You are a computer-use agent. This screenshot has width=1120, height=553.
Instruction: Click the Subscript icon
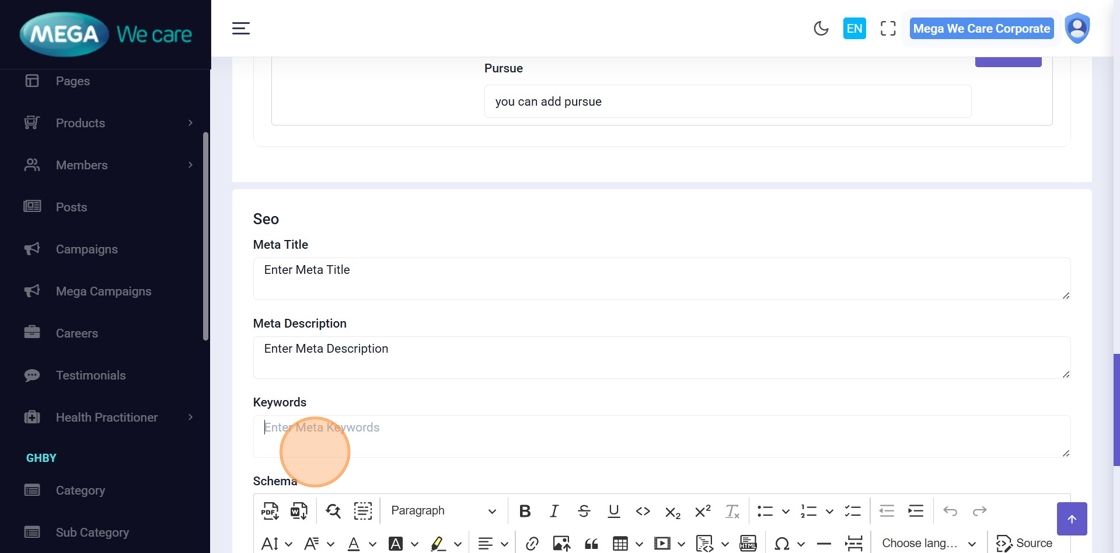(x=673, y=511)
